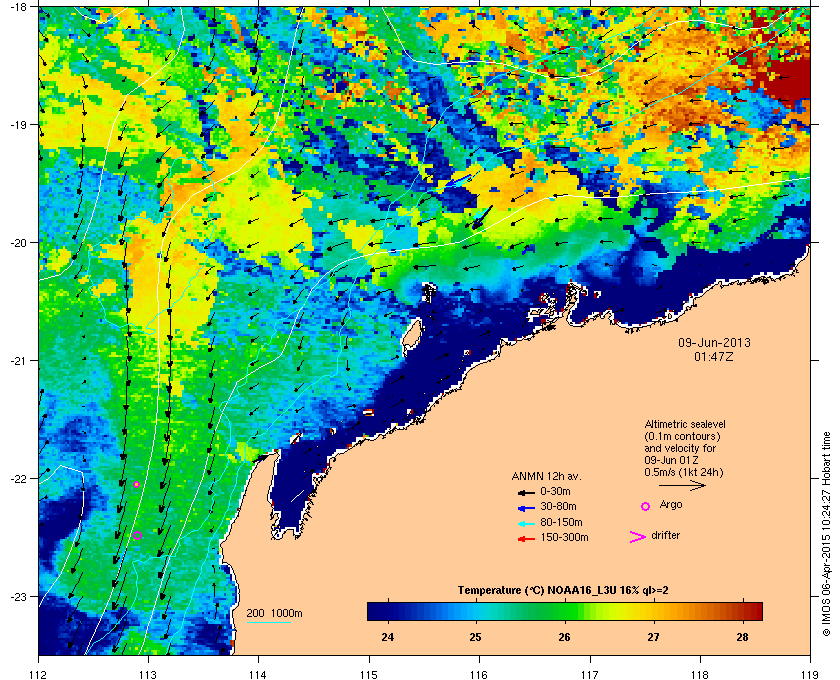Click the green 26°C section of colorbar
Viewport: 840px width, 680px height.
[x=564, y=611]
